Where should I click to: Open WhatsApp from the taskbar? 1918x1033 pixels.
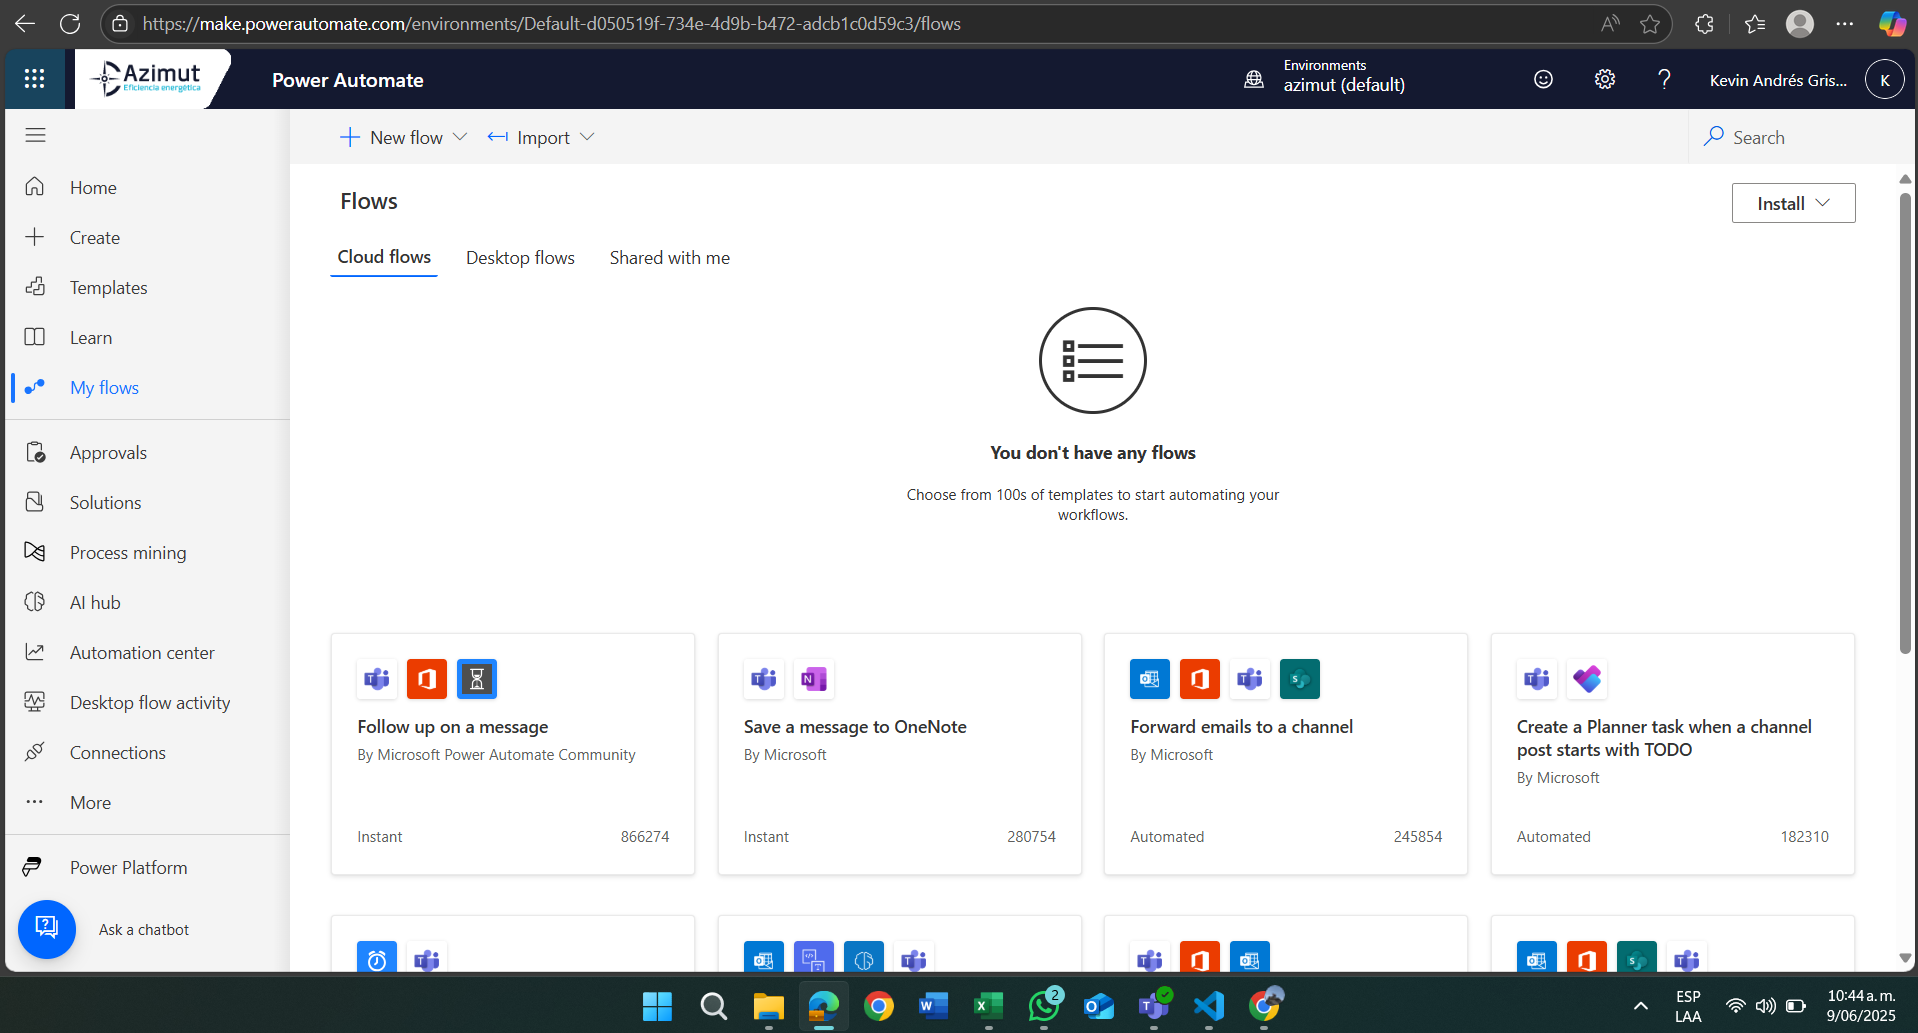pyautogui.click(x=1044, y=1006)
